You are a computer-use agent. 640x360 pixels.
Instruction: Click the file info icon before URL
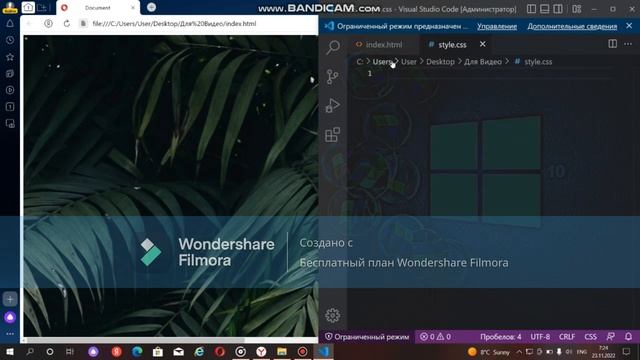click(x=83, y=24)
